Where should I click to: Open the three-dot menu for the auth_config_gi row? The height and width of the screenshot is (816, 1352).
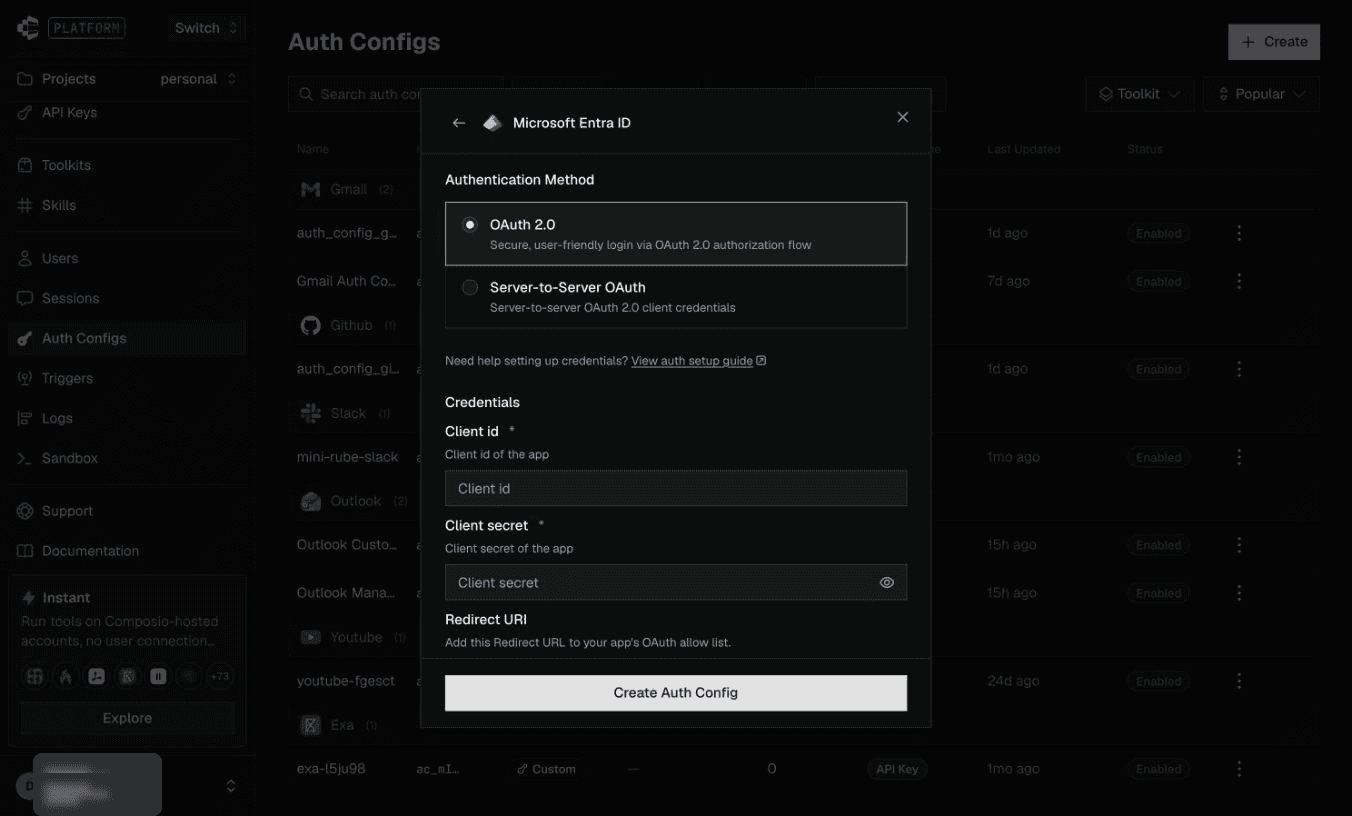(1239, 369)
